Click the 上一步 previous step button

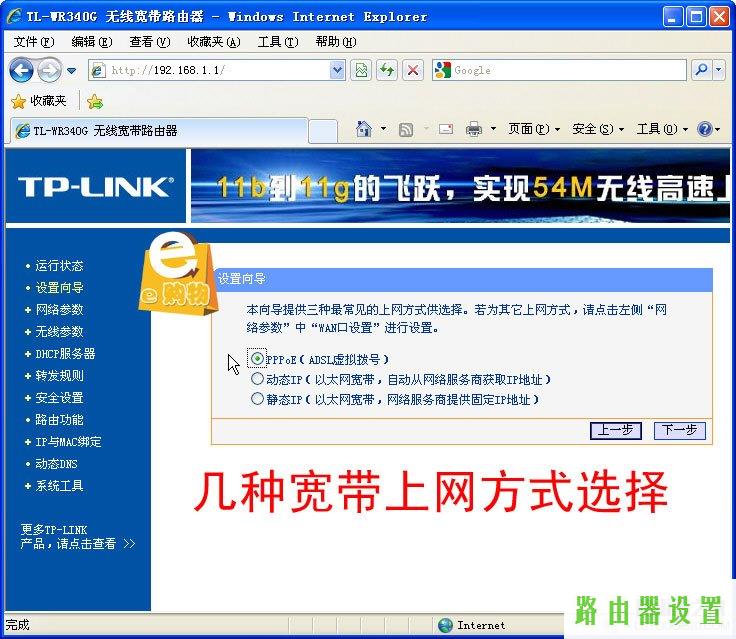pyautogui.click(x=615, y=430)
